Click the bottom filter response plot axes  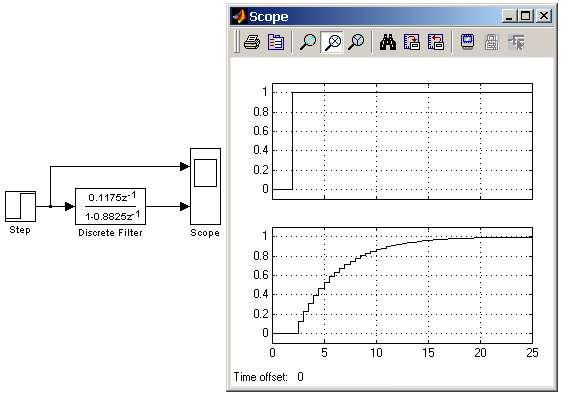tap(402, 285)
